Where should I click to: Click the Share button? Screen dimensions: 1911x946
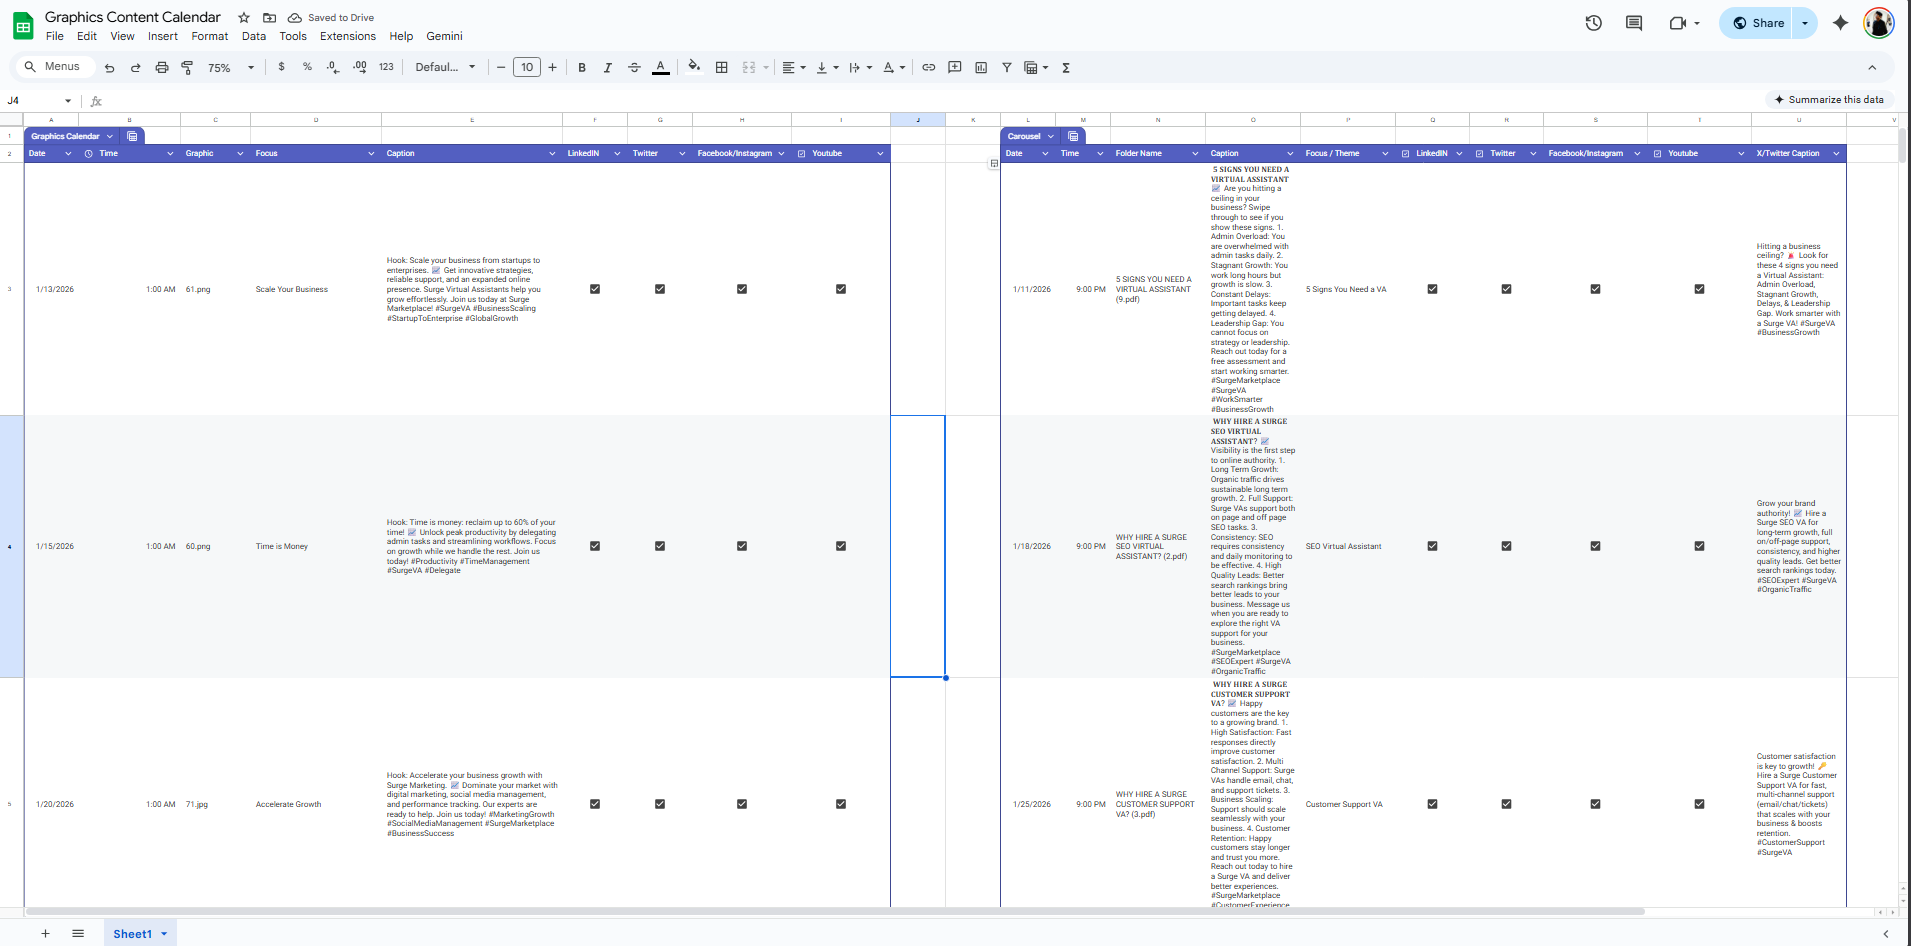click(1758, 23)
